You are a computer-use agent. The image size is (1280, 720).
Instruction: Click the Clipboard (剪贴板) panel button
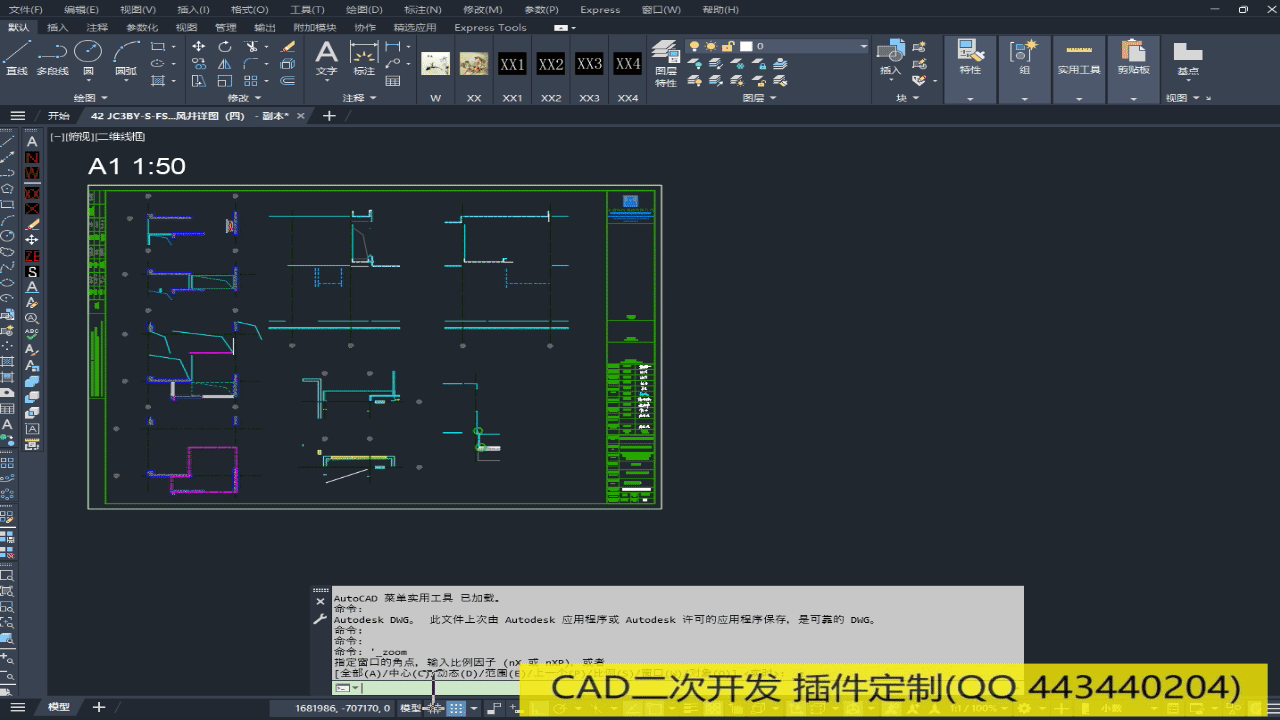pos(1133,58)
